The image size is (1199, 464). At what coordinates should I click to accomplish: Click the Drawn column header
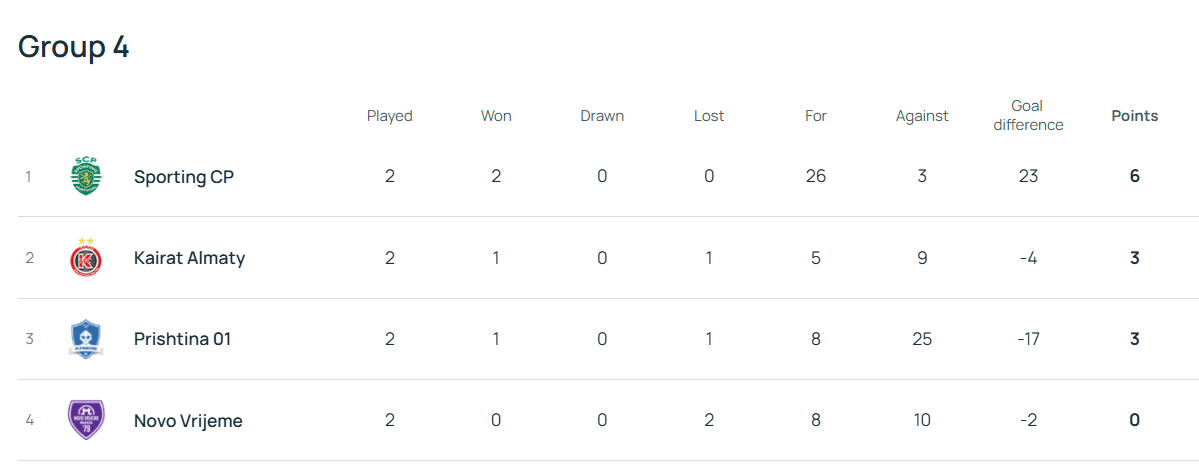click(602, 116)
